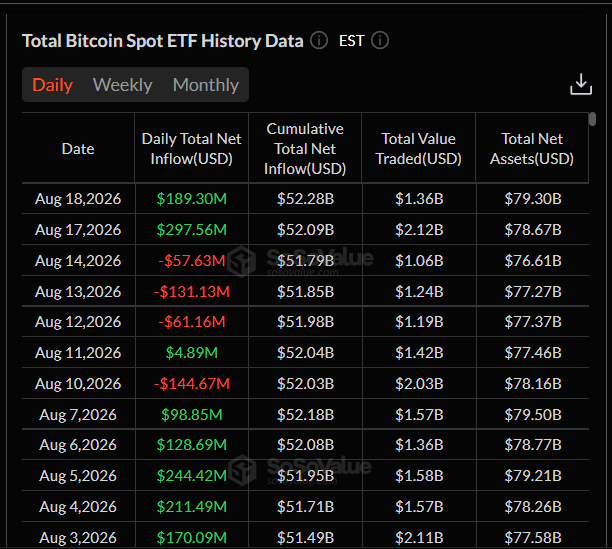Select the $189.30M inflow value

192,199
